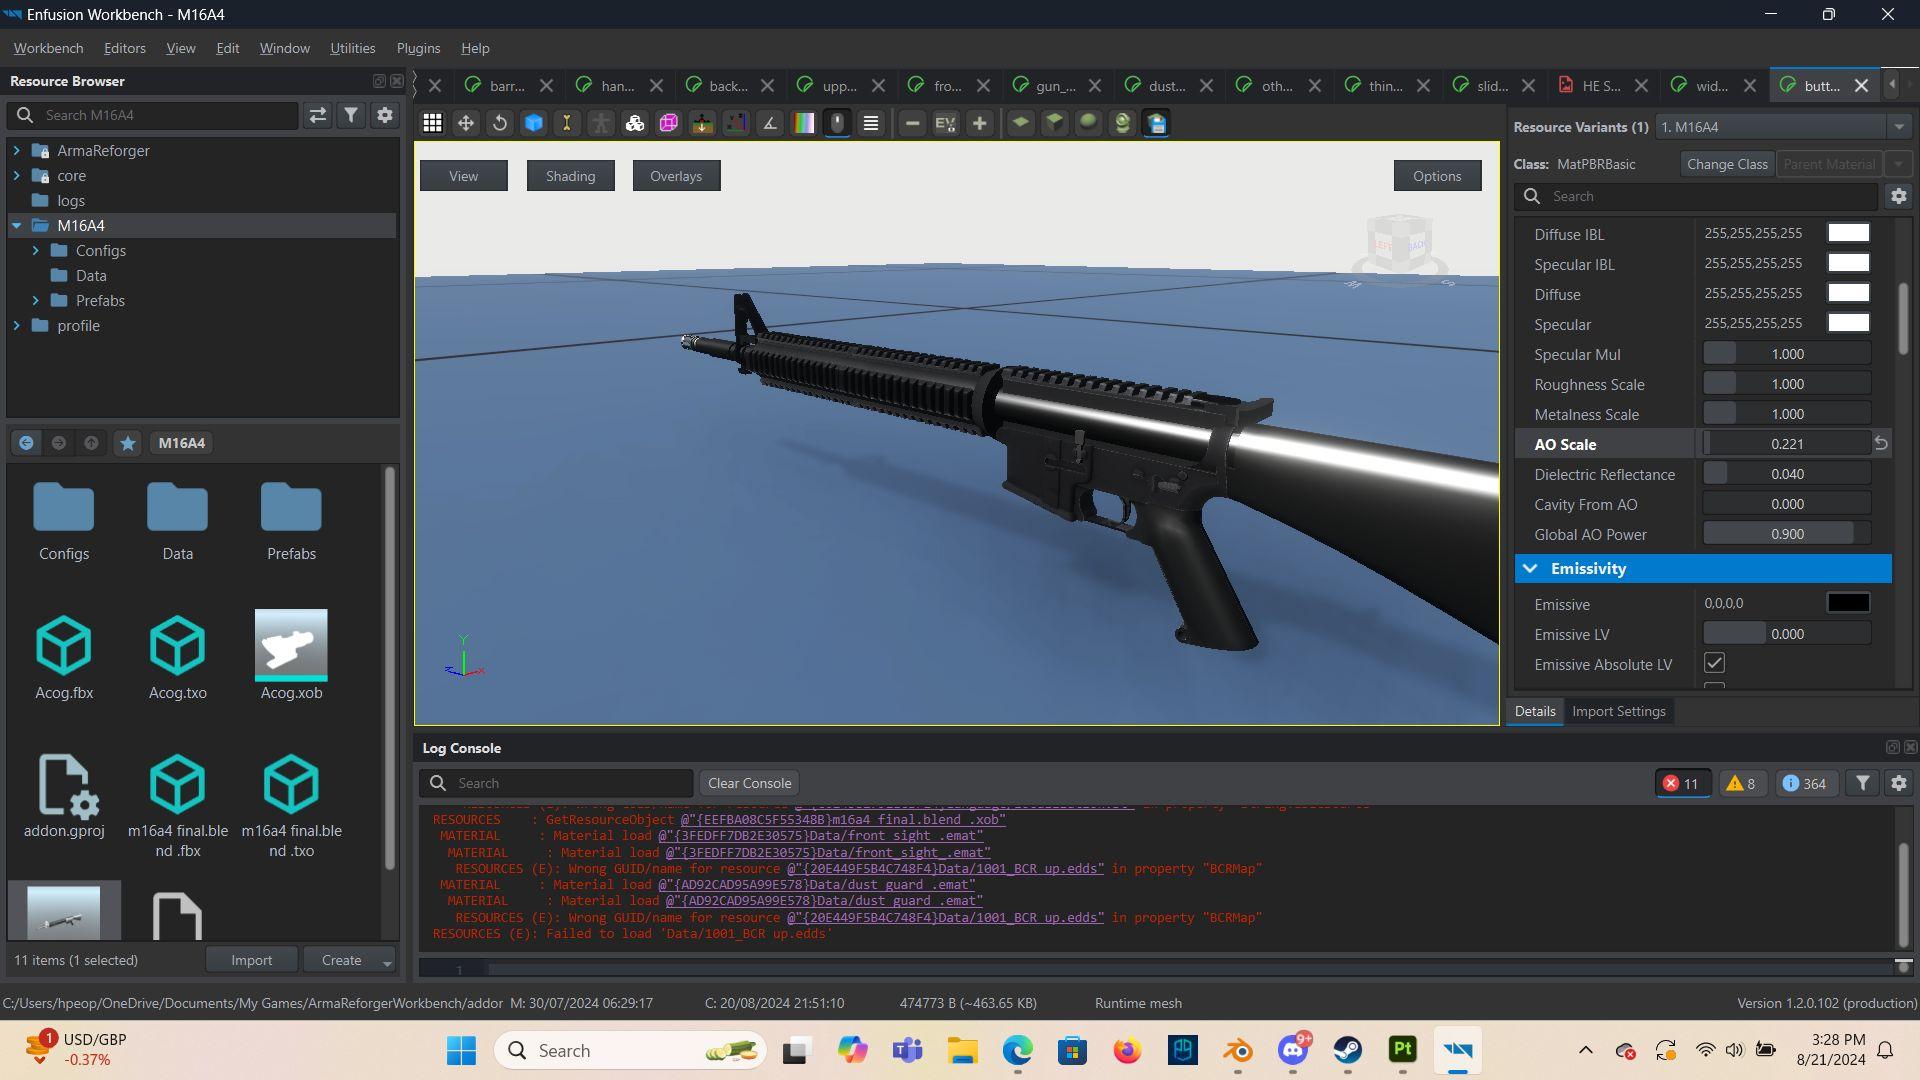Expand the Prefabs subfolder node
Viewport: 1920px width, 1080px height.
36,300
